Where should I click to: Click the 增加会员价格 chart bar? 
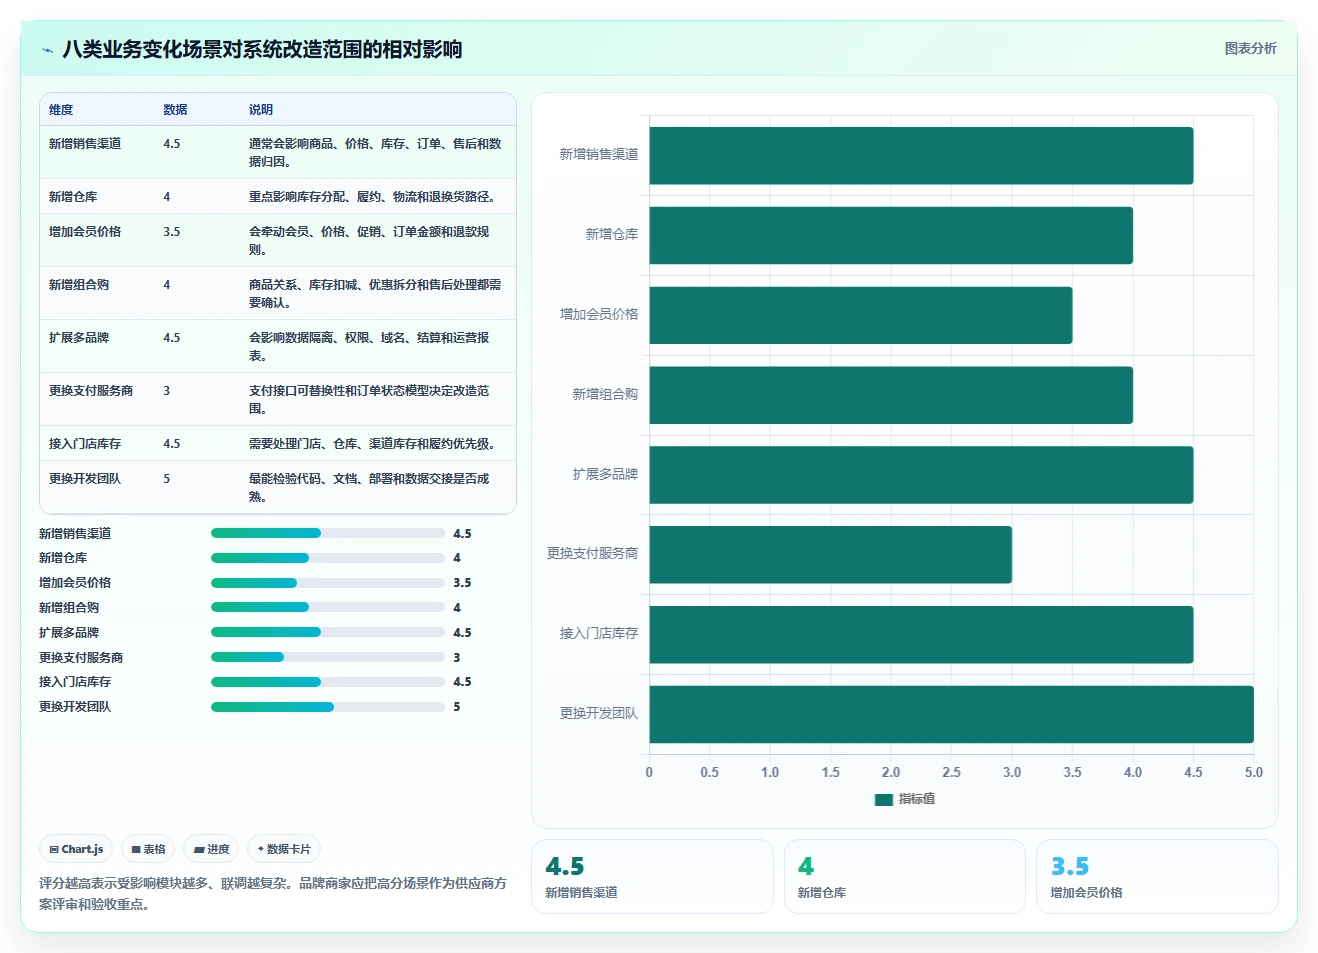tap(861, 315)
